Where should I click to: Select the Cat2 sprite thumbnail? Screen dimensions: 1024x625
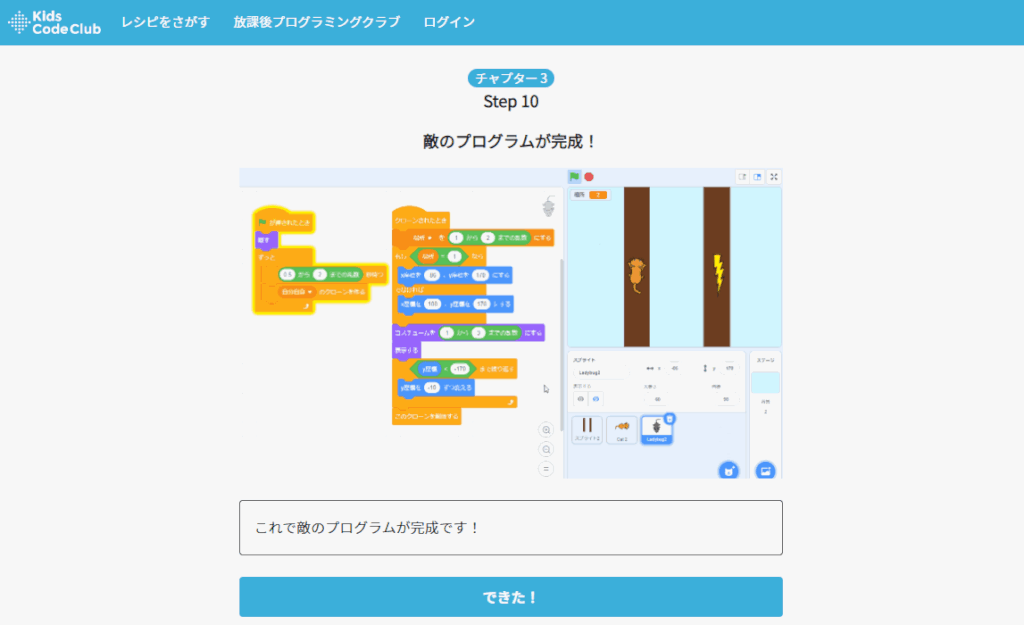pyautogui.click(x=622, y=430)
